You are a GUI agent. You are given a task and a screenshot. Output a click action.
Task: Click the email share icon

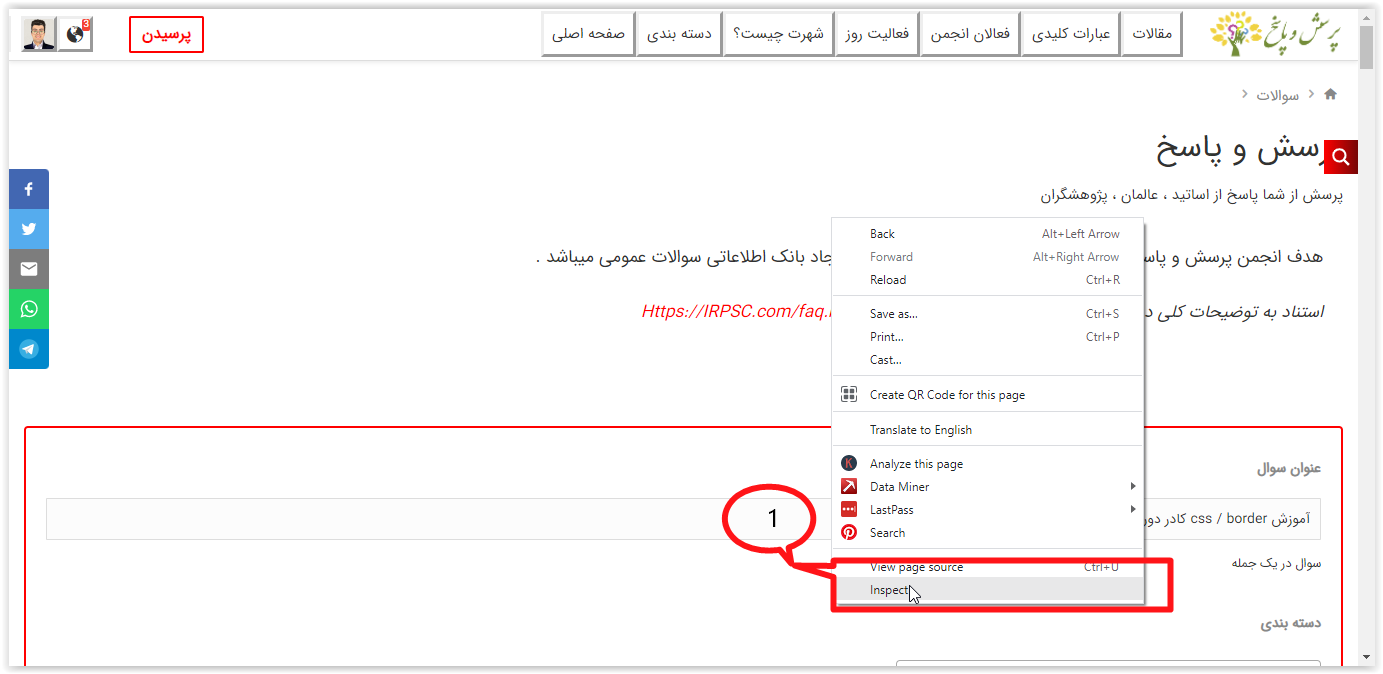[29, 269]
